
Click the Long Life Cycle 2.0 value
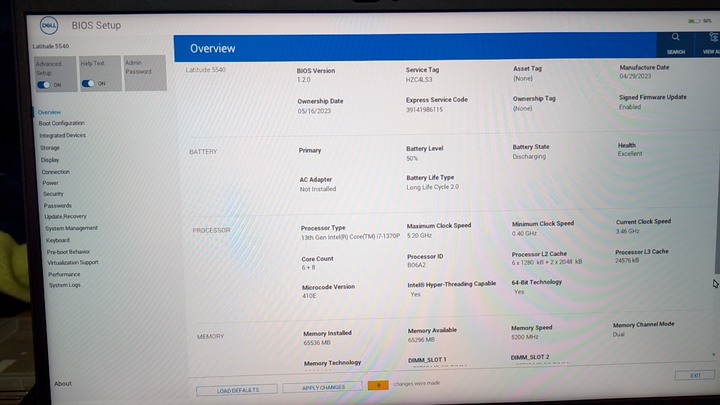tap(433, 187)
